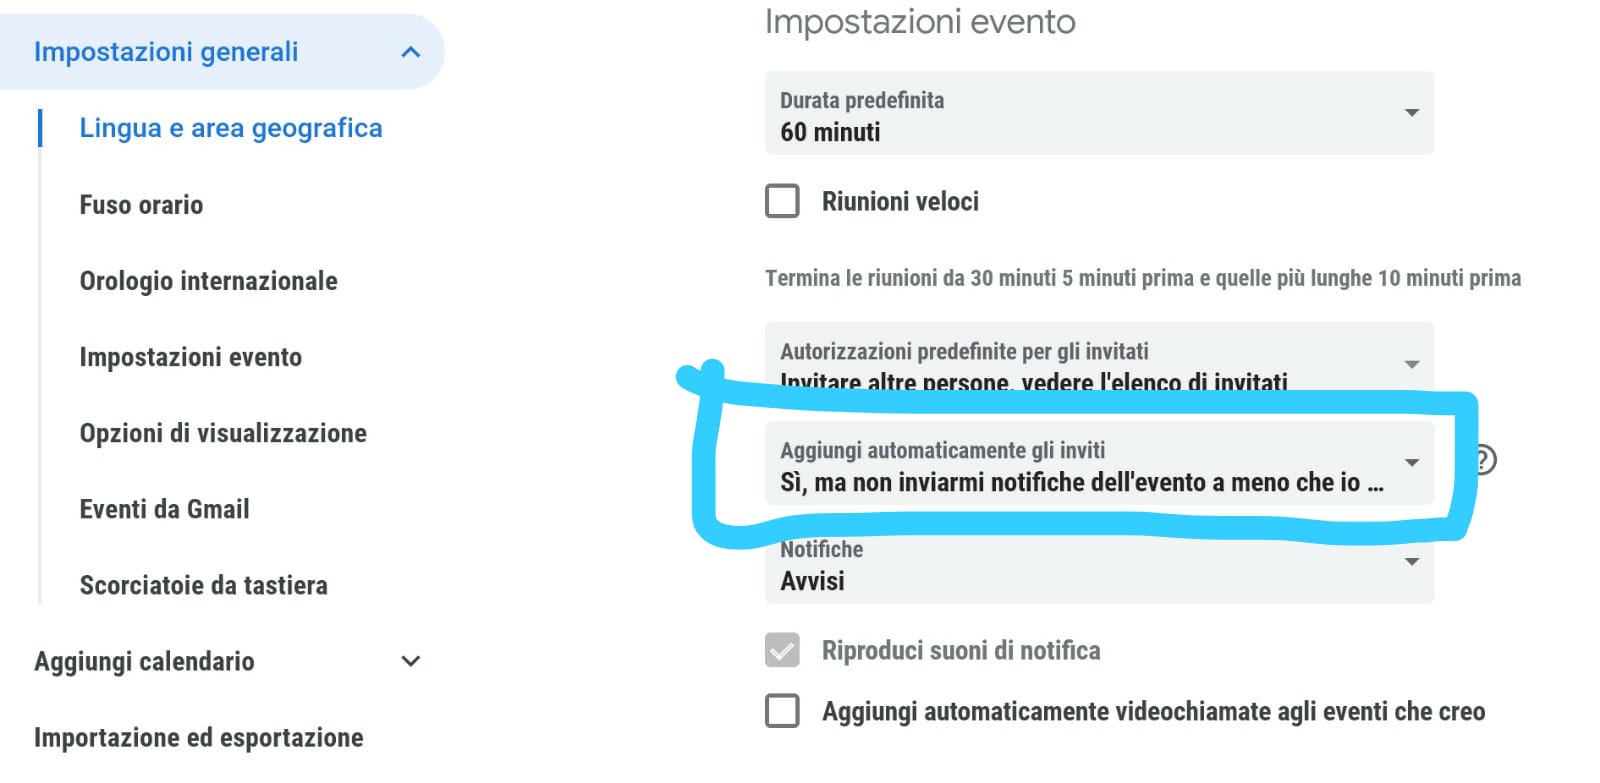Go to Eventi da Gmail

(x=164, y=509)
